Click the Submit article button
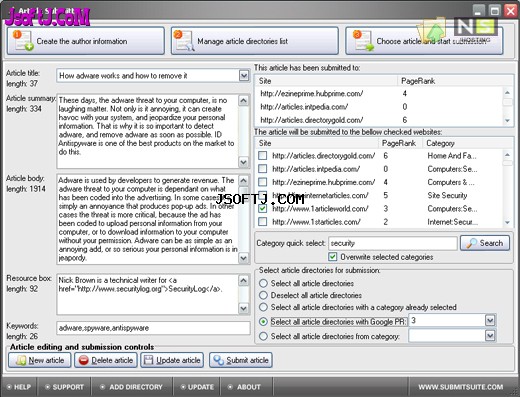520x397 pixels. [x=241, y=360]
